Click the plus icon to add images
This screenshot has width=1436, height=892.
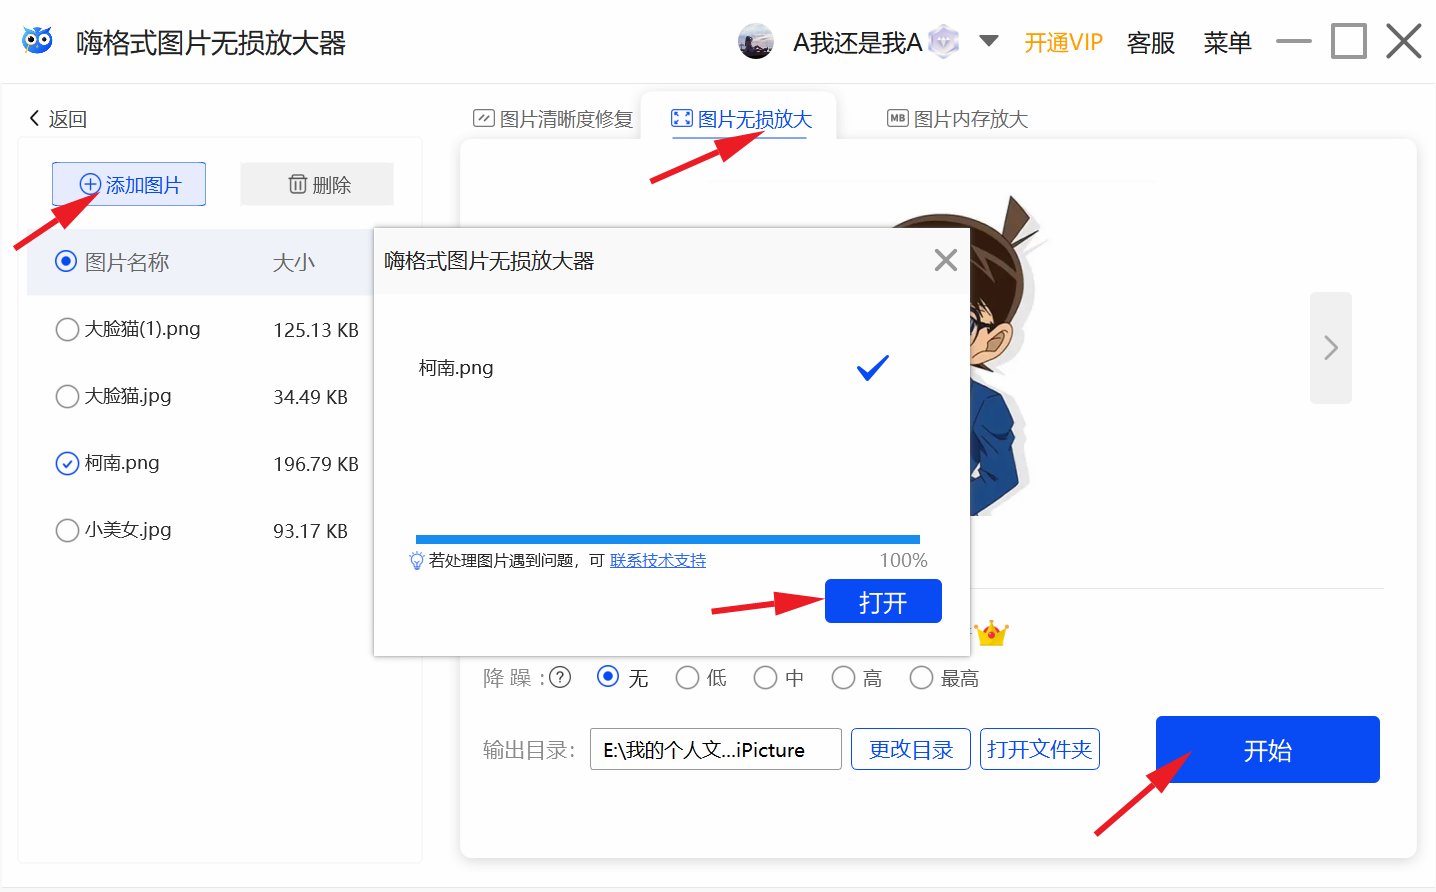click(x=90, y=184)
